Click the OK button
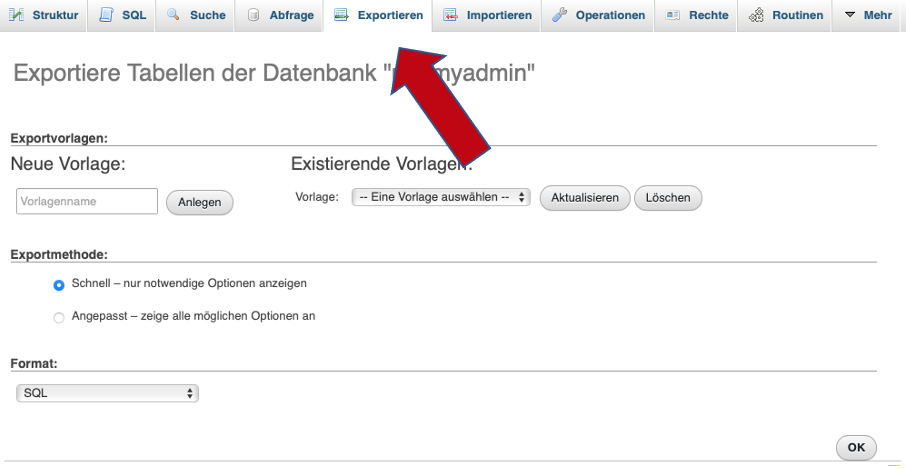 pyautogui.click(x=856, y=448)
